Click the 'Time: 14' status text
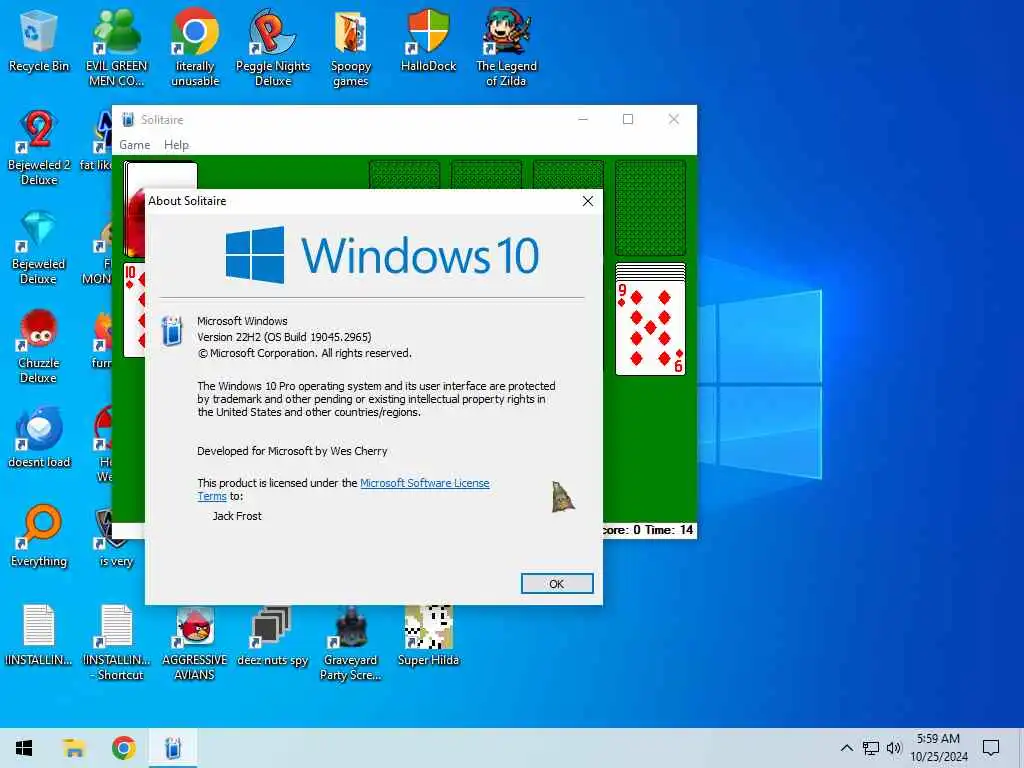 669,530
